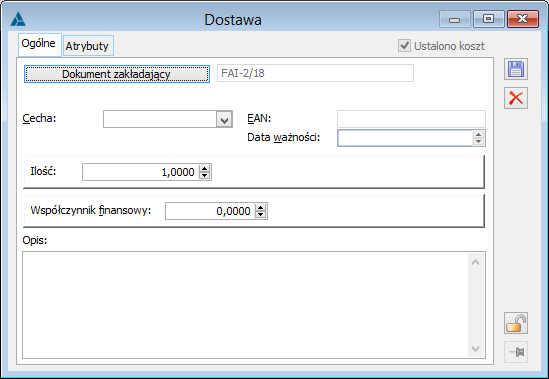Screen dimensions: 549x379
Task: Switch to the Atrybuty tab
Action: [88, 46]
